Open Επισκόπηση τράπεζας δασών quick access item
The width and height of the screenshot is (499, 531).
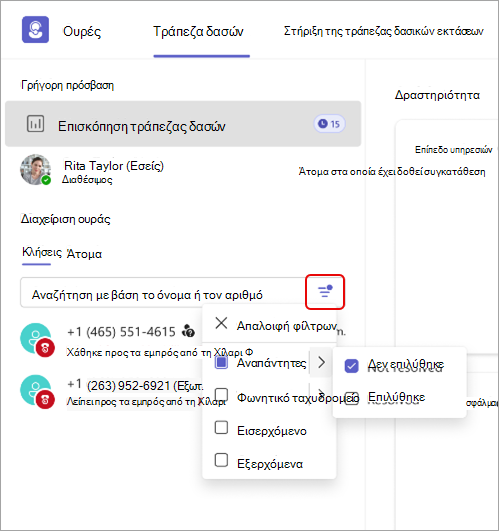[183, 124]
